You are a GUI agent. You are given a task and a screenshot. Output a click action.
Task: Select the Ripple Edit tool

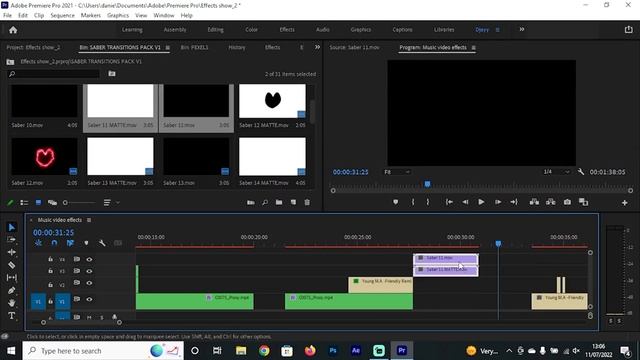point(11,252)
